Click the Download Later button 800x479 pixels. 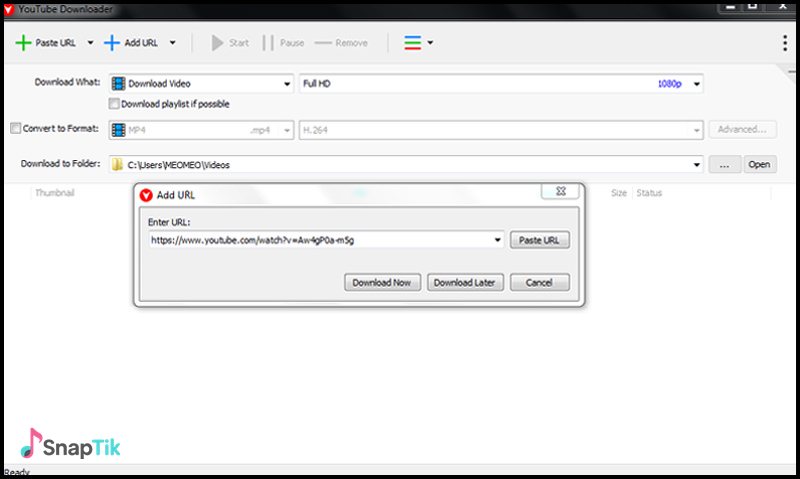point(464,283)
